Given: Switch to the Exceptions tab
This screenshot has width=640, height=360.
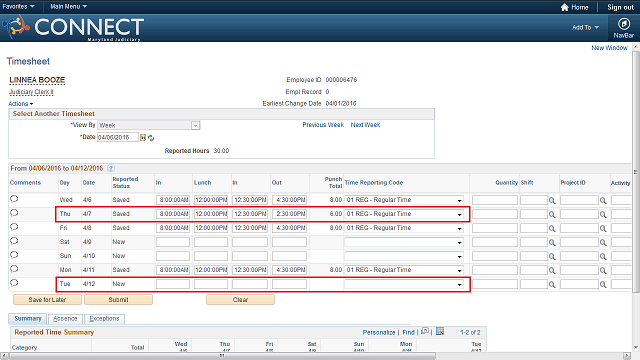Looking at the screenshot, I should coord(104,319).
